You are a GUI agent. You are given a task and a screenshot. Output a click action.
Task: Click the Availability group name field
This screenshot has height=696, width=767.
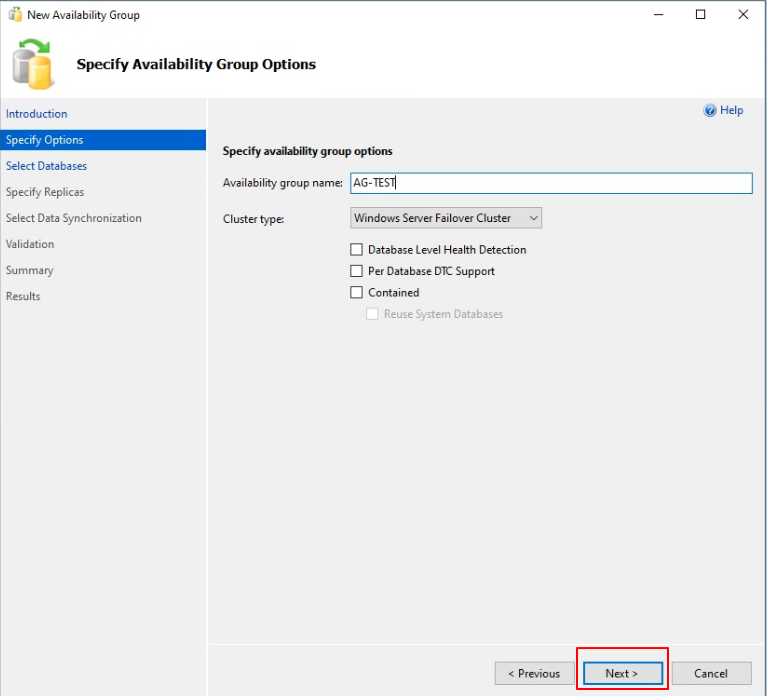click(551, 183)
